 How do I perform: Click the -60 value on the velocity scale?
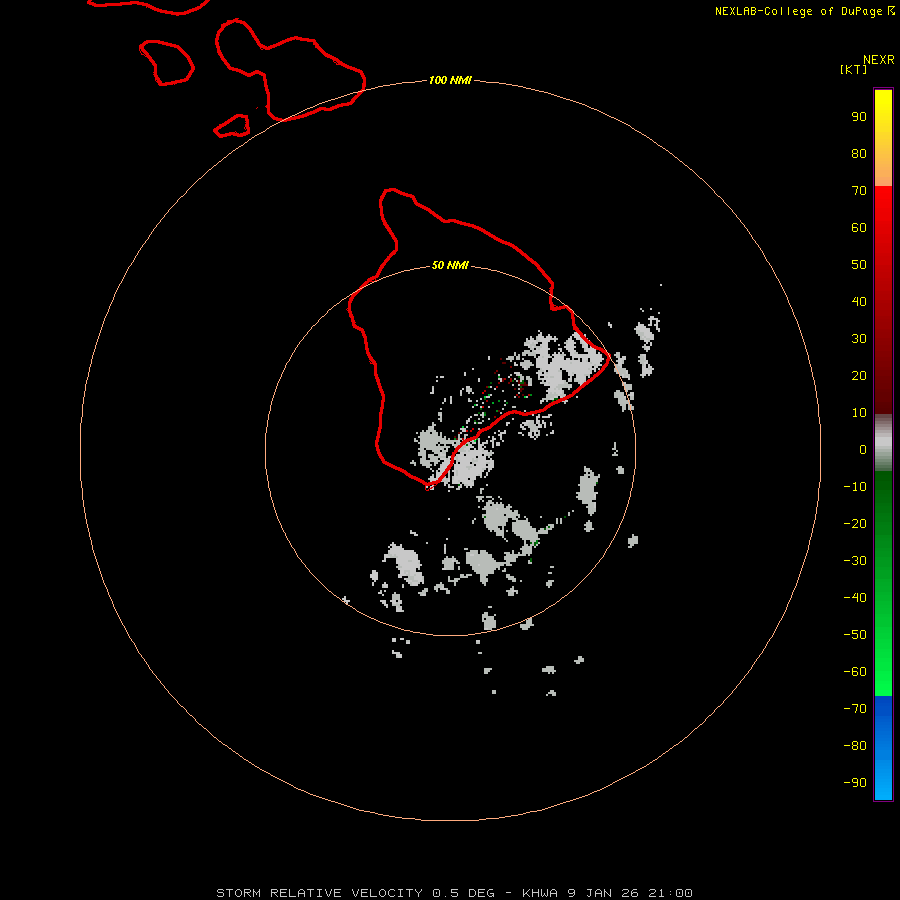(855, 672)
